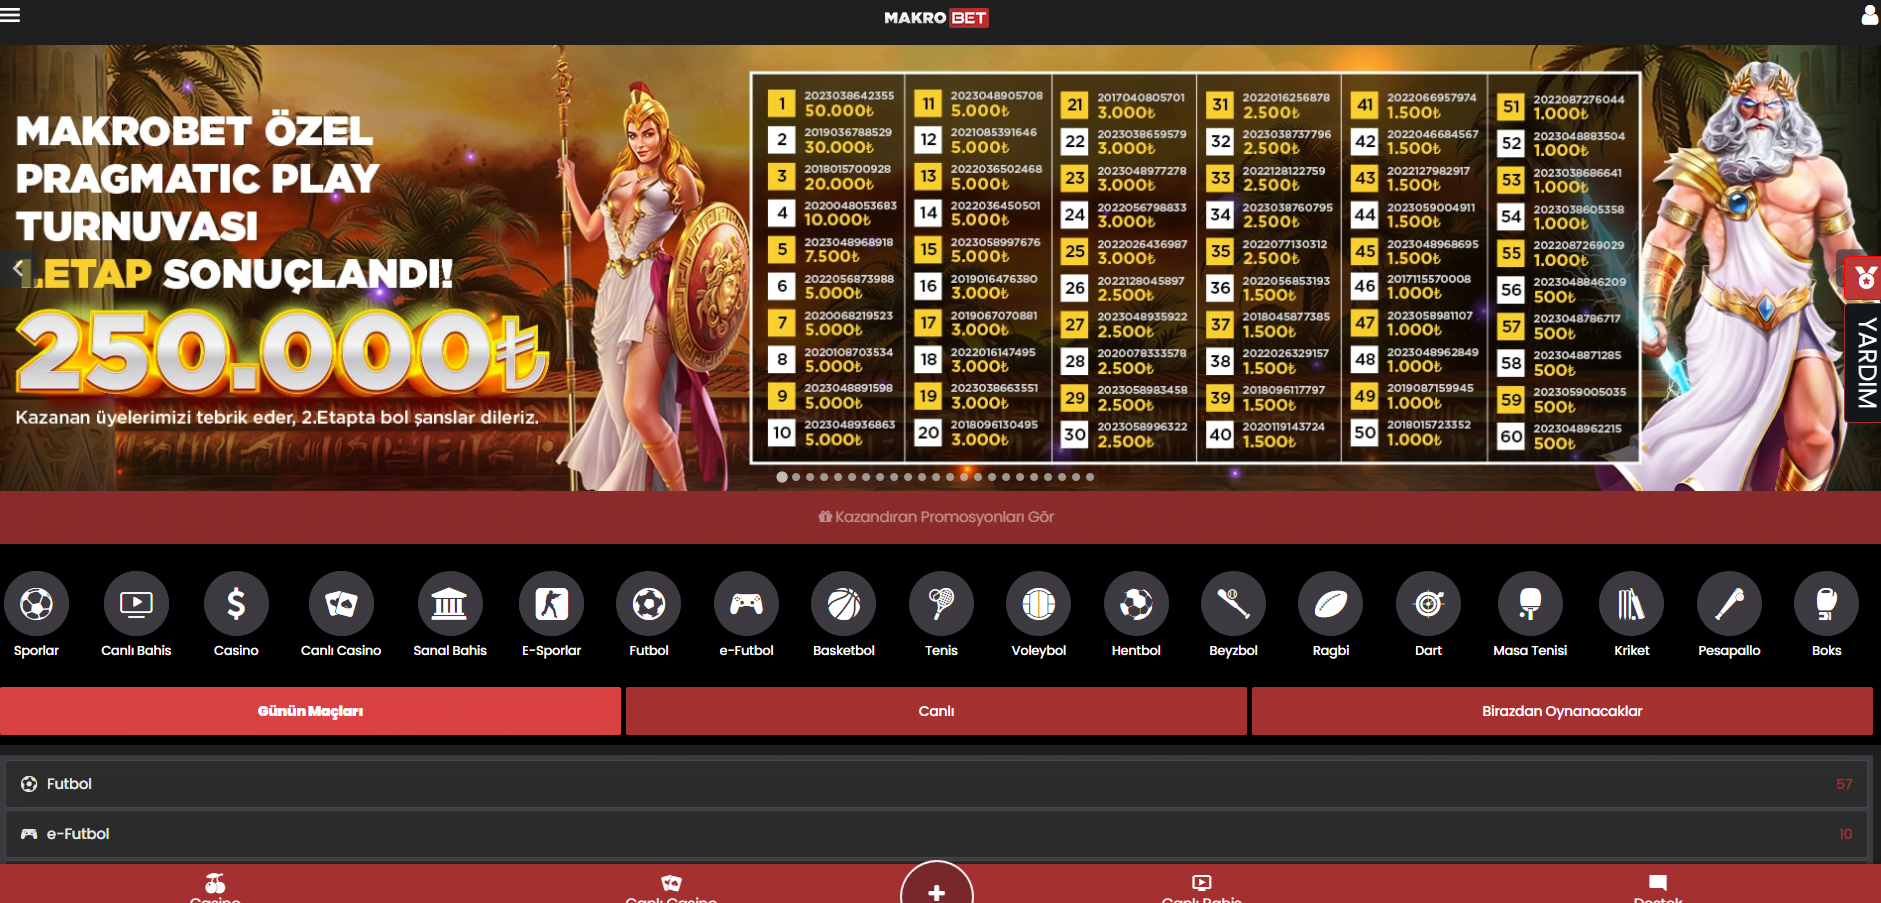Select the Günün Maçları tab
Viewport: 1881px width, 903px height.
[x=310, y=711]
